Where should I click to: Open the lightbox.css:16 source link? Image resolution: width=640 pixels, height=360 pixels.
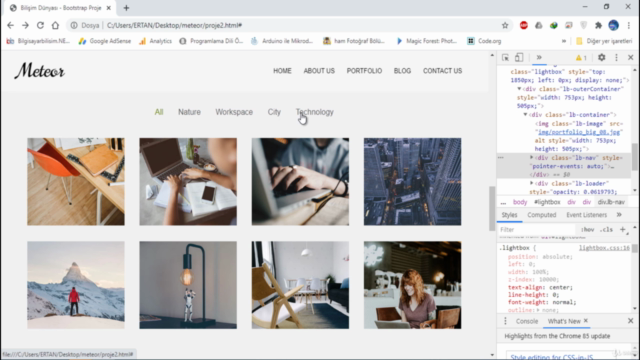pyautogui.click(x=604, y=248)
